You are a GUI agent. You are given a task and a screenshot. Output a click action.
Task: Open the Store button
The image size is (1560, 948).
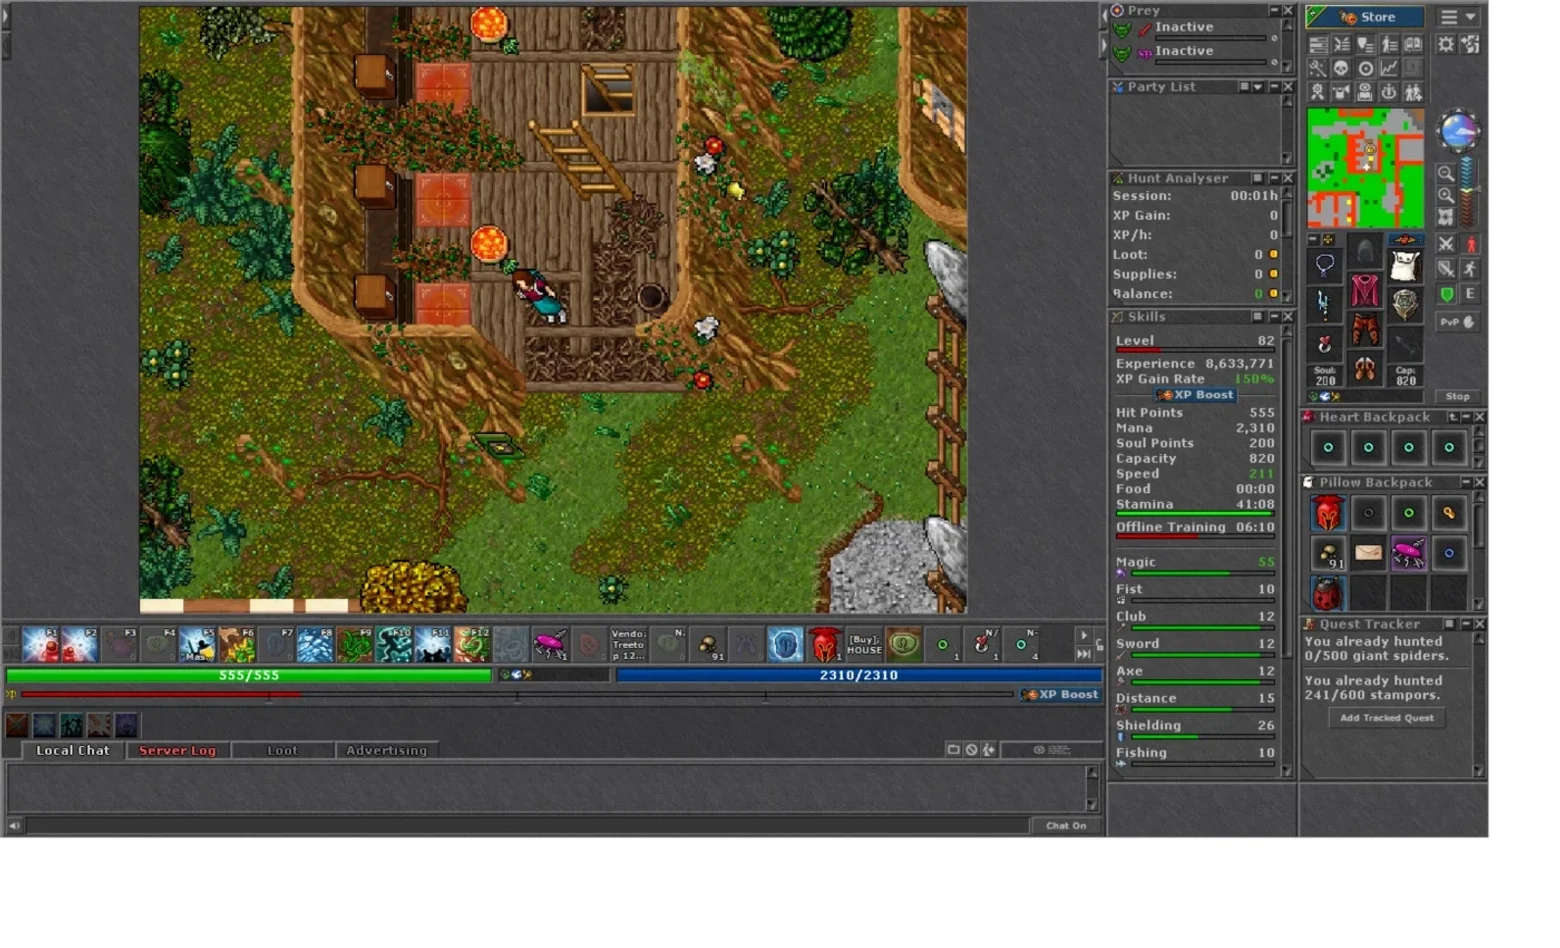click(x=1366, y=17)
